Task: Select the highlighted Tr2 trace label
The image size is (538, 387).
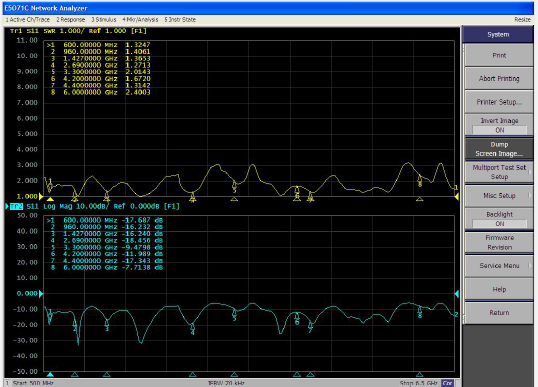Action: click(x=16, y=206)
